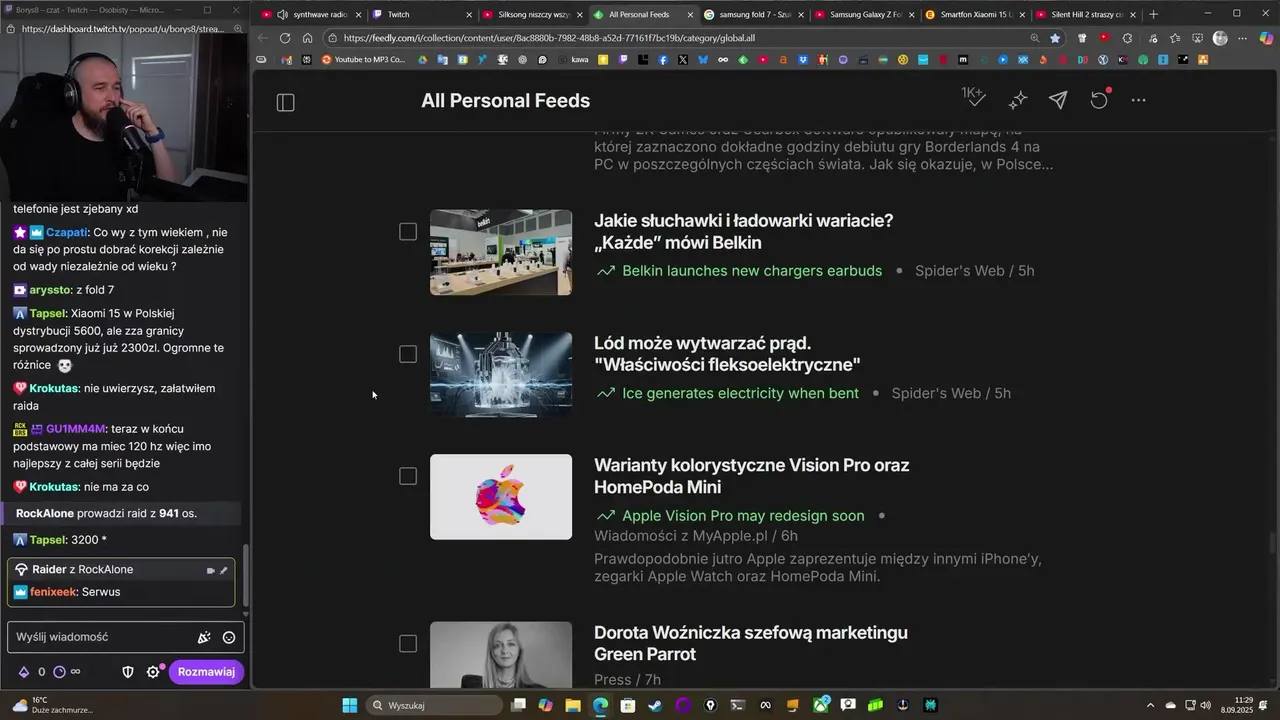Switch to the Silent Hill 2 tab

pos(1085,14)
